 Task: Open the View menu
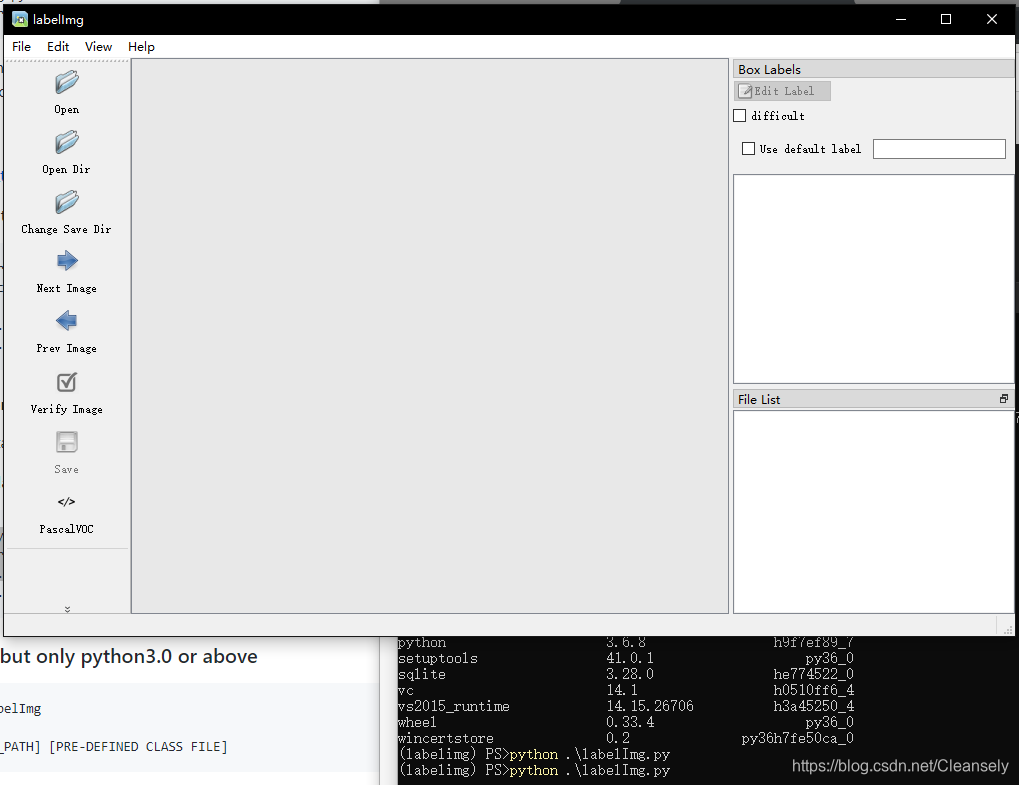98,47
